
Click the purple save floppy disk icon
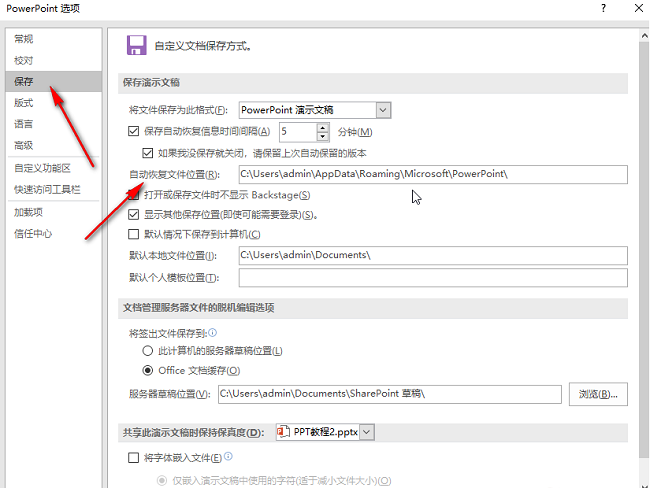(136, 45)
